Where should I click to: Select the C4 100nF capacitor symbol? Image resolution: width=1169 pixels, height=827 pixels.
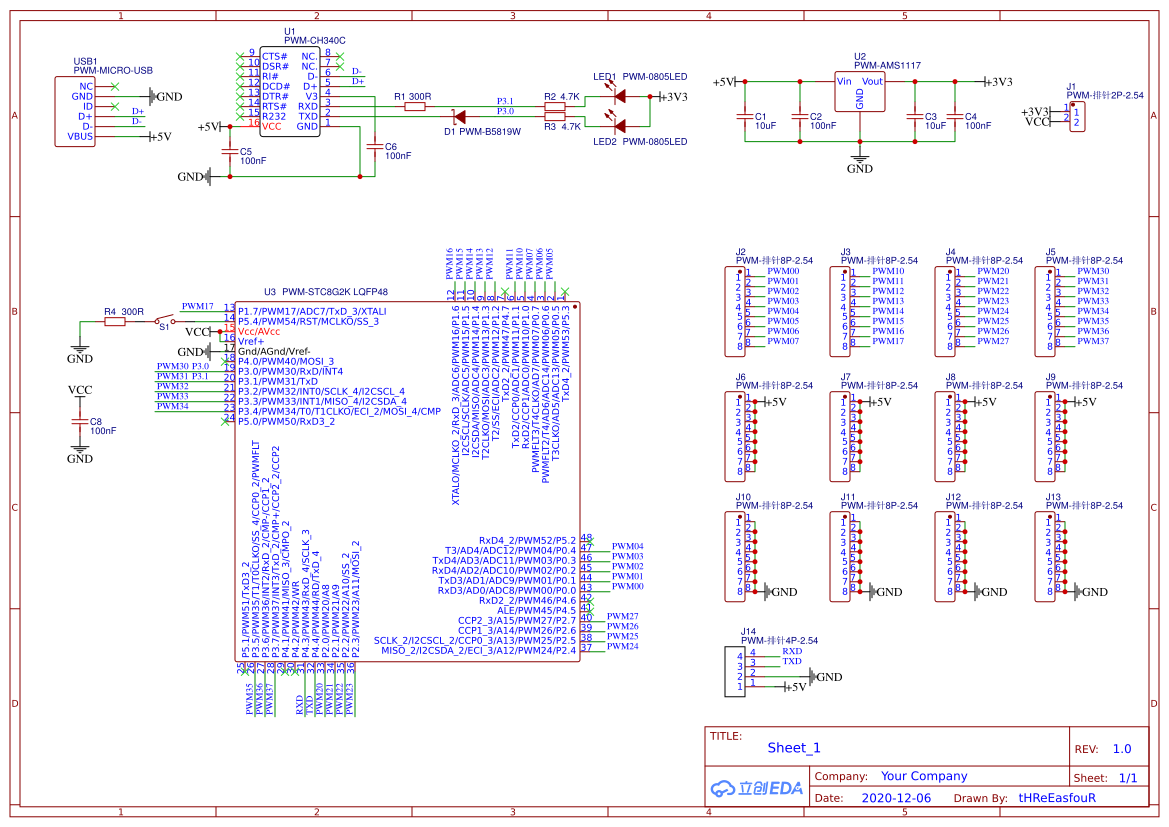point(955,116)
